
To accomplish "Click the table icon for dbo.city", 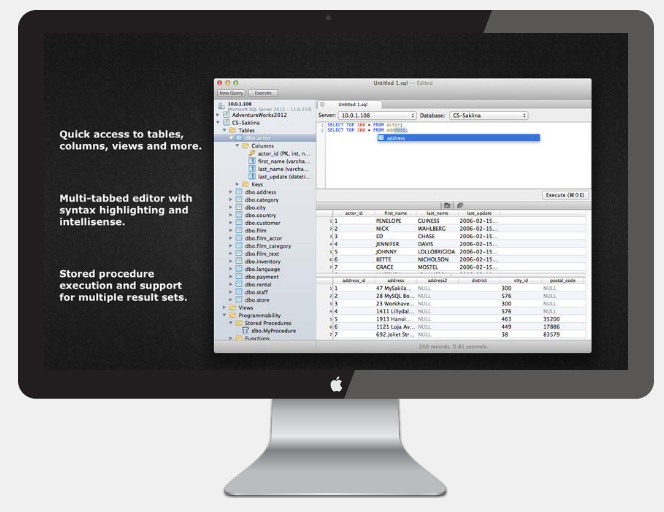I will point(239,207).
